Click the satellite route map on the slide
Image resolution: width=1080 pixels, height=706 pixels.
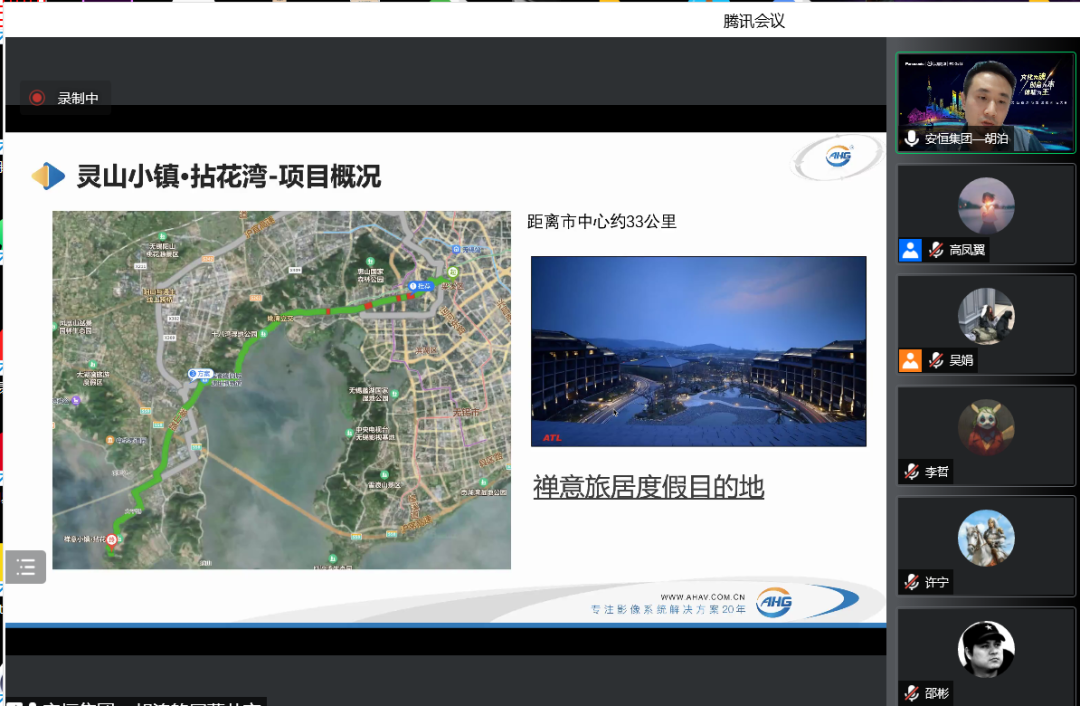point(282,390)
